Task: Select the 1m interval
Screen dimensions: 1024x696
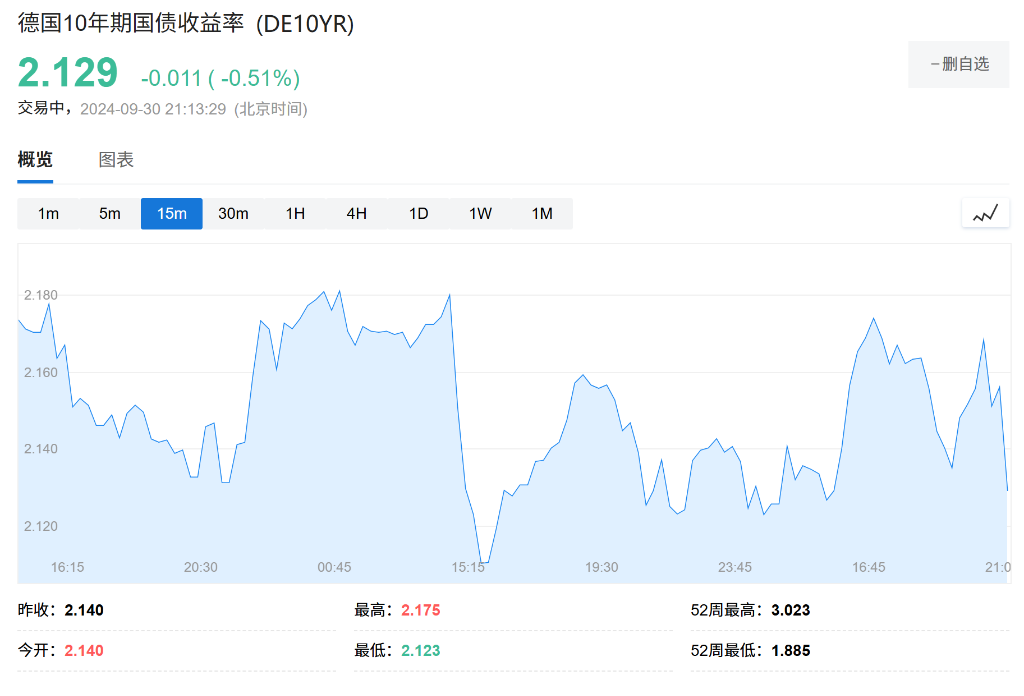Action: (48, 214)
